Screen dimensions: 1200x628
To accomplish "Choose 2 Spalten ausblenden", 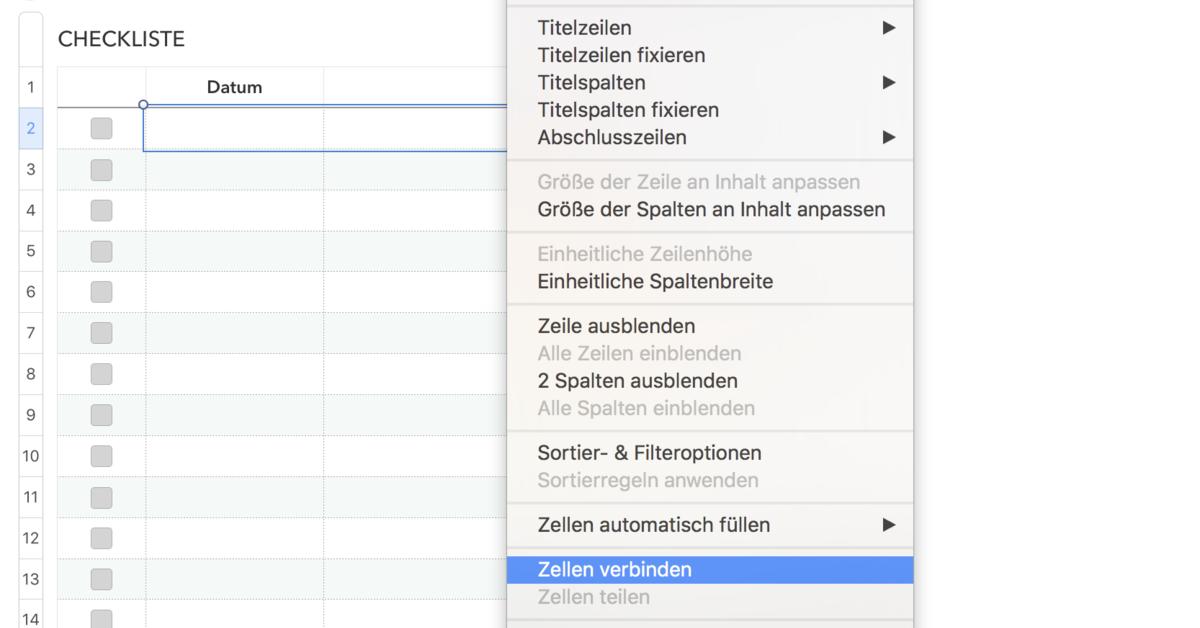I will [637, 381].
